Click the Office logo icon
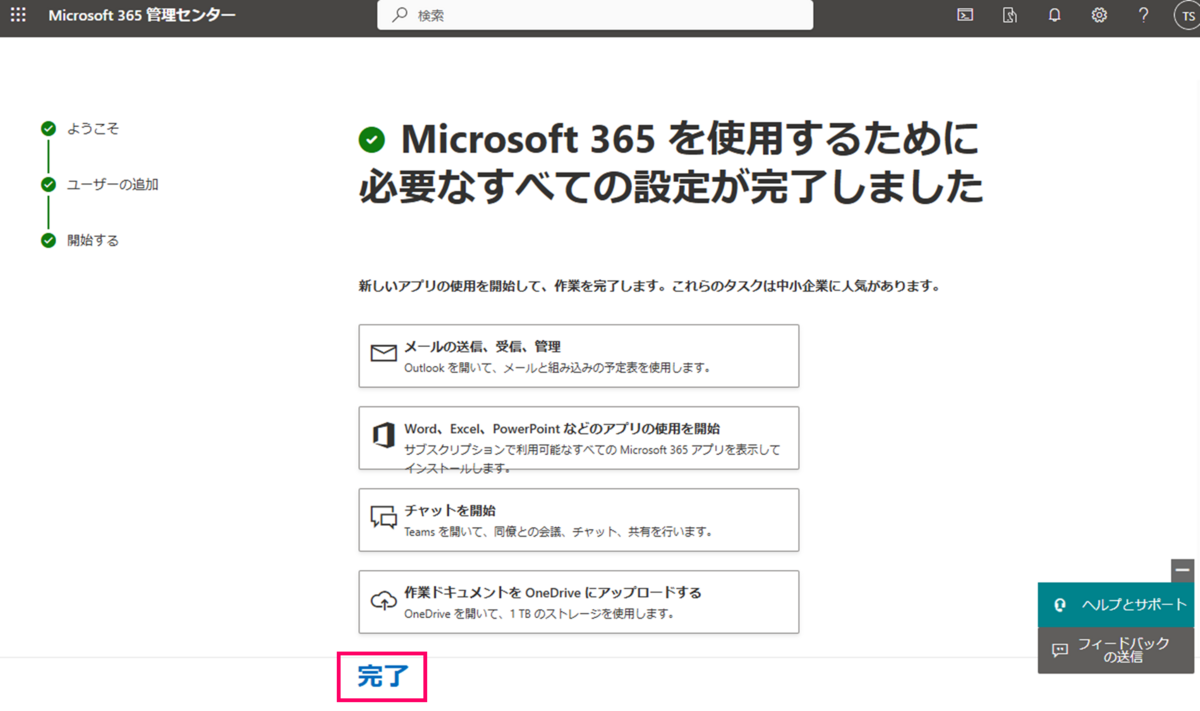Image resolution: width=1200 pixels, height=711 pixels. (x=383, y=436)
